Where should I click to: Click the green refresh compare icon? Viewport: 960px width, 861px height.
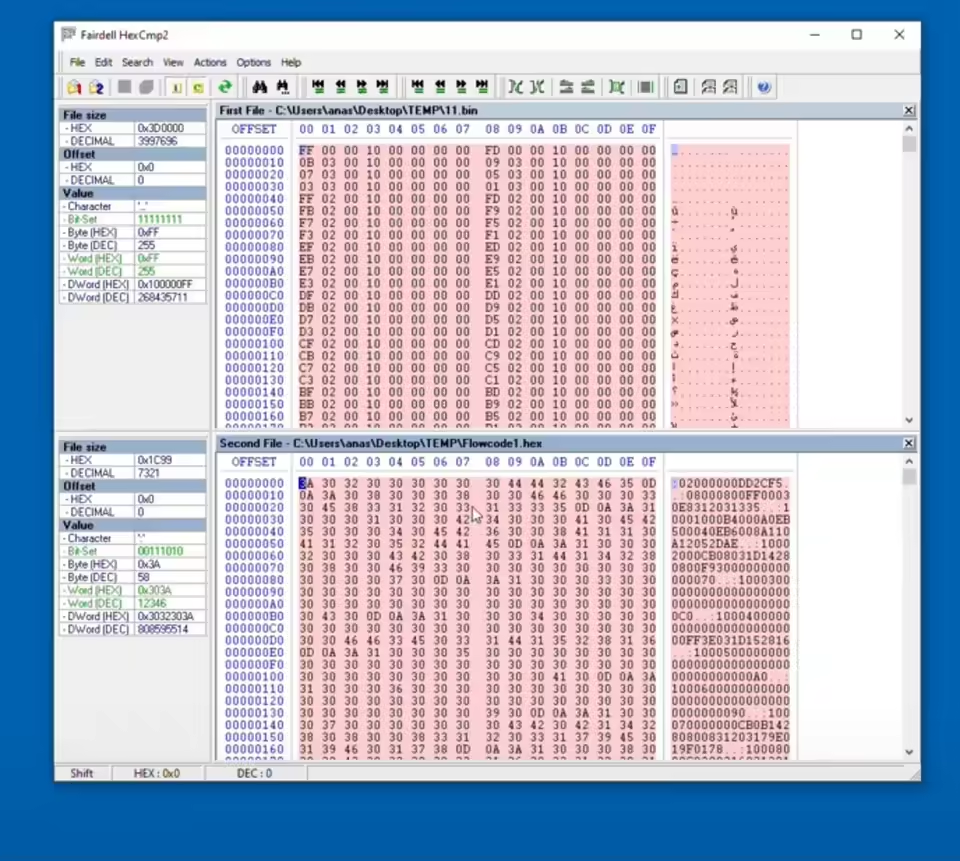(x=225, y=88)
